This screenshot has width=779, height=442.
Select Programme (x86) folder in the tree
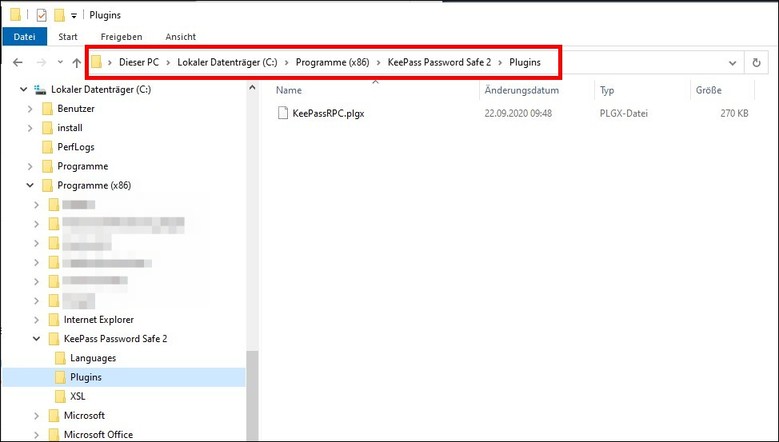94,186
